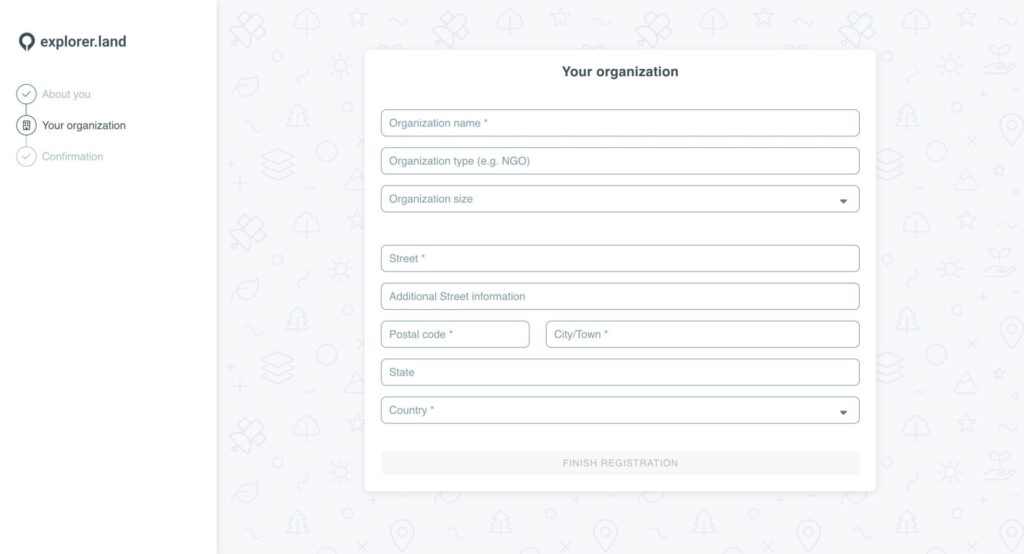Focus the State input field
Image resolution: width=1024 pixels, height=554 pixels.
[x=620, y=372]
